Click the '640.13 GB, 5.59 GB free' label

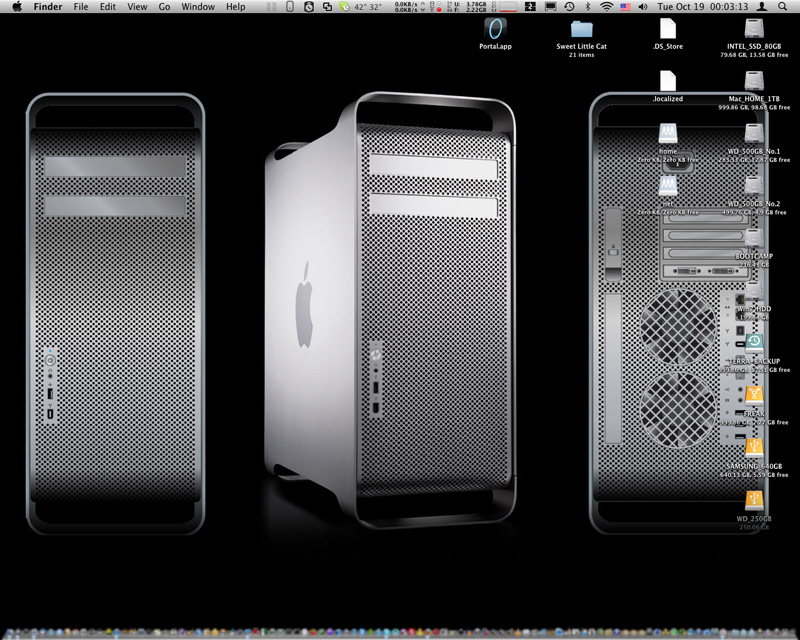click(x=754, y=475)
